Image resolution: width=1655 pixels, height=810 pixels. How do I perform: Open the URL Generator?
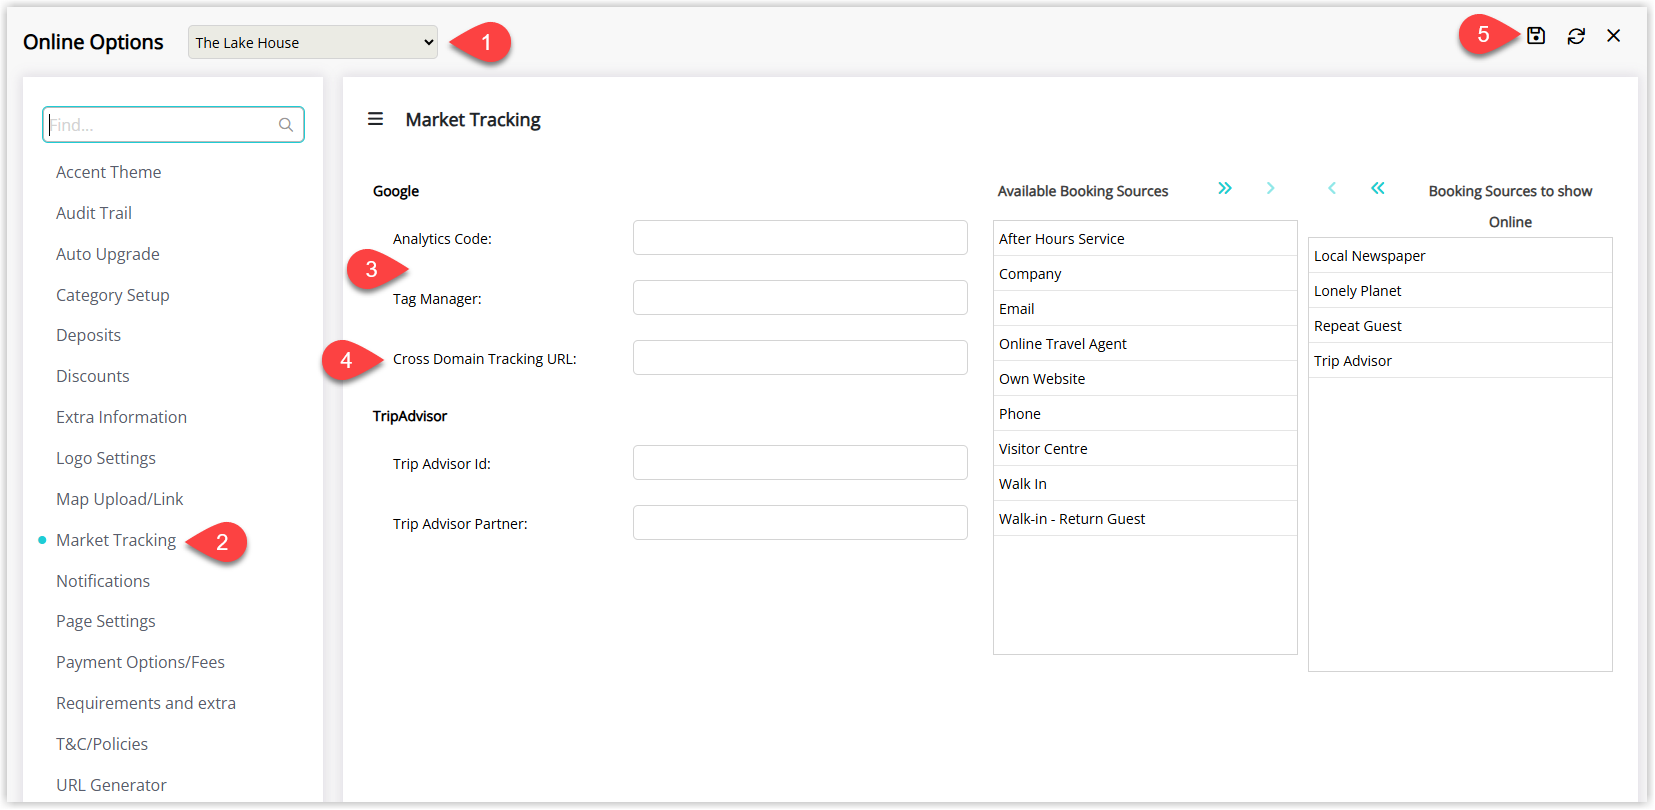(x=111, y=785)
